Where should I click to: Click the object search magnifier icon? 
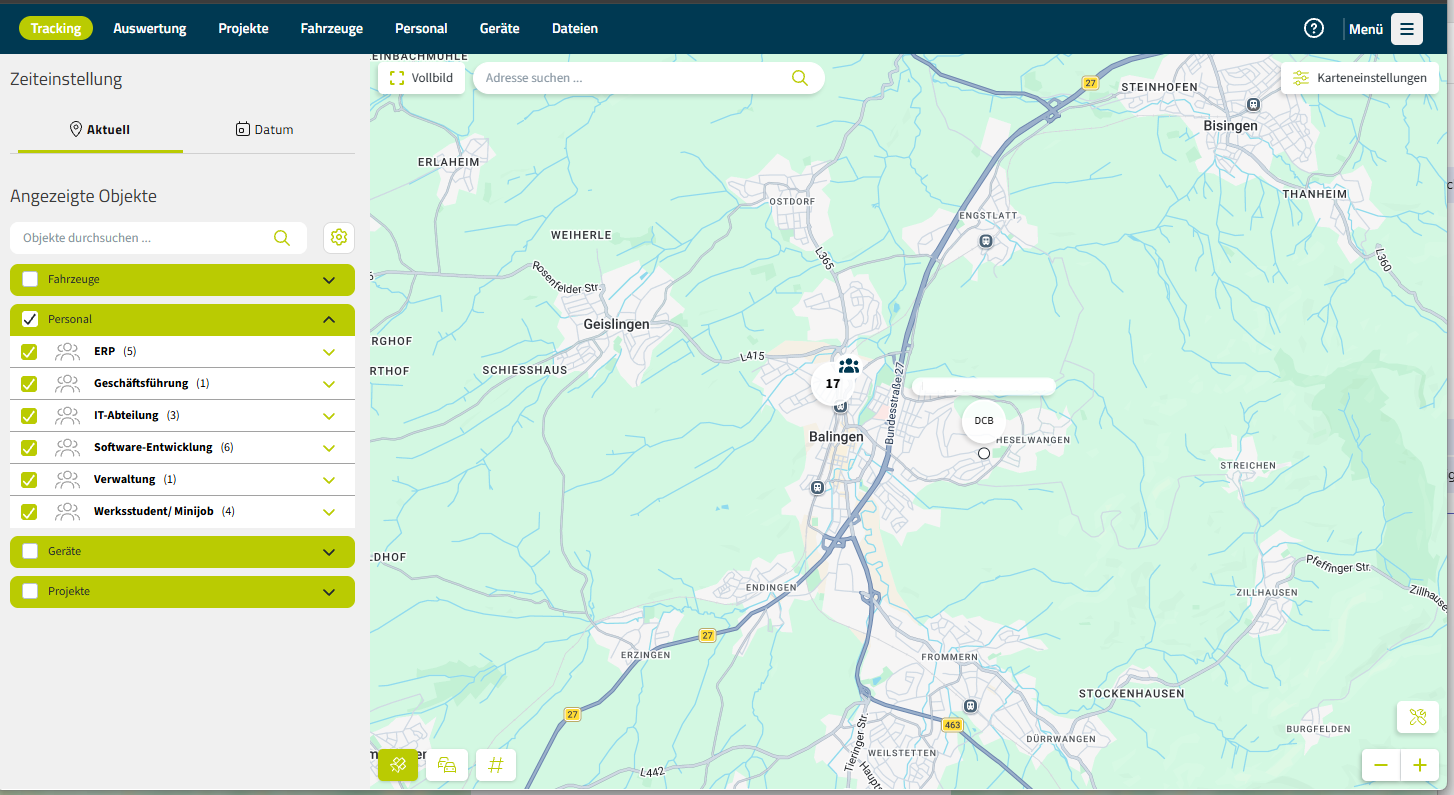pos(282,238)
